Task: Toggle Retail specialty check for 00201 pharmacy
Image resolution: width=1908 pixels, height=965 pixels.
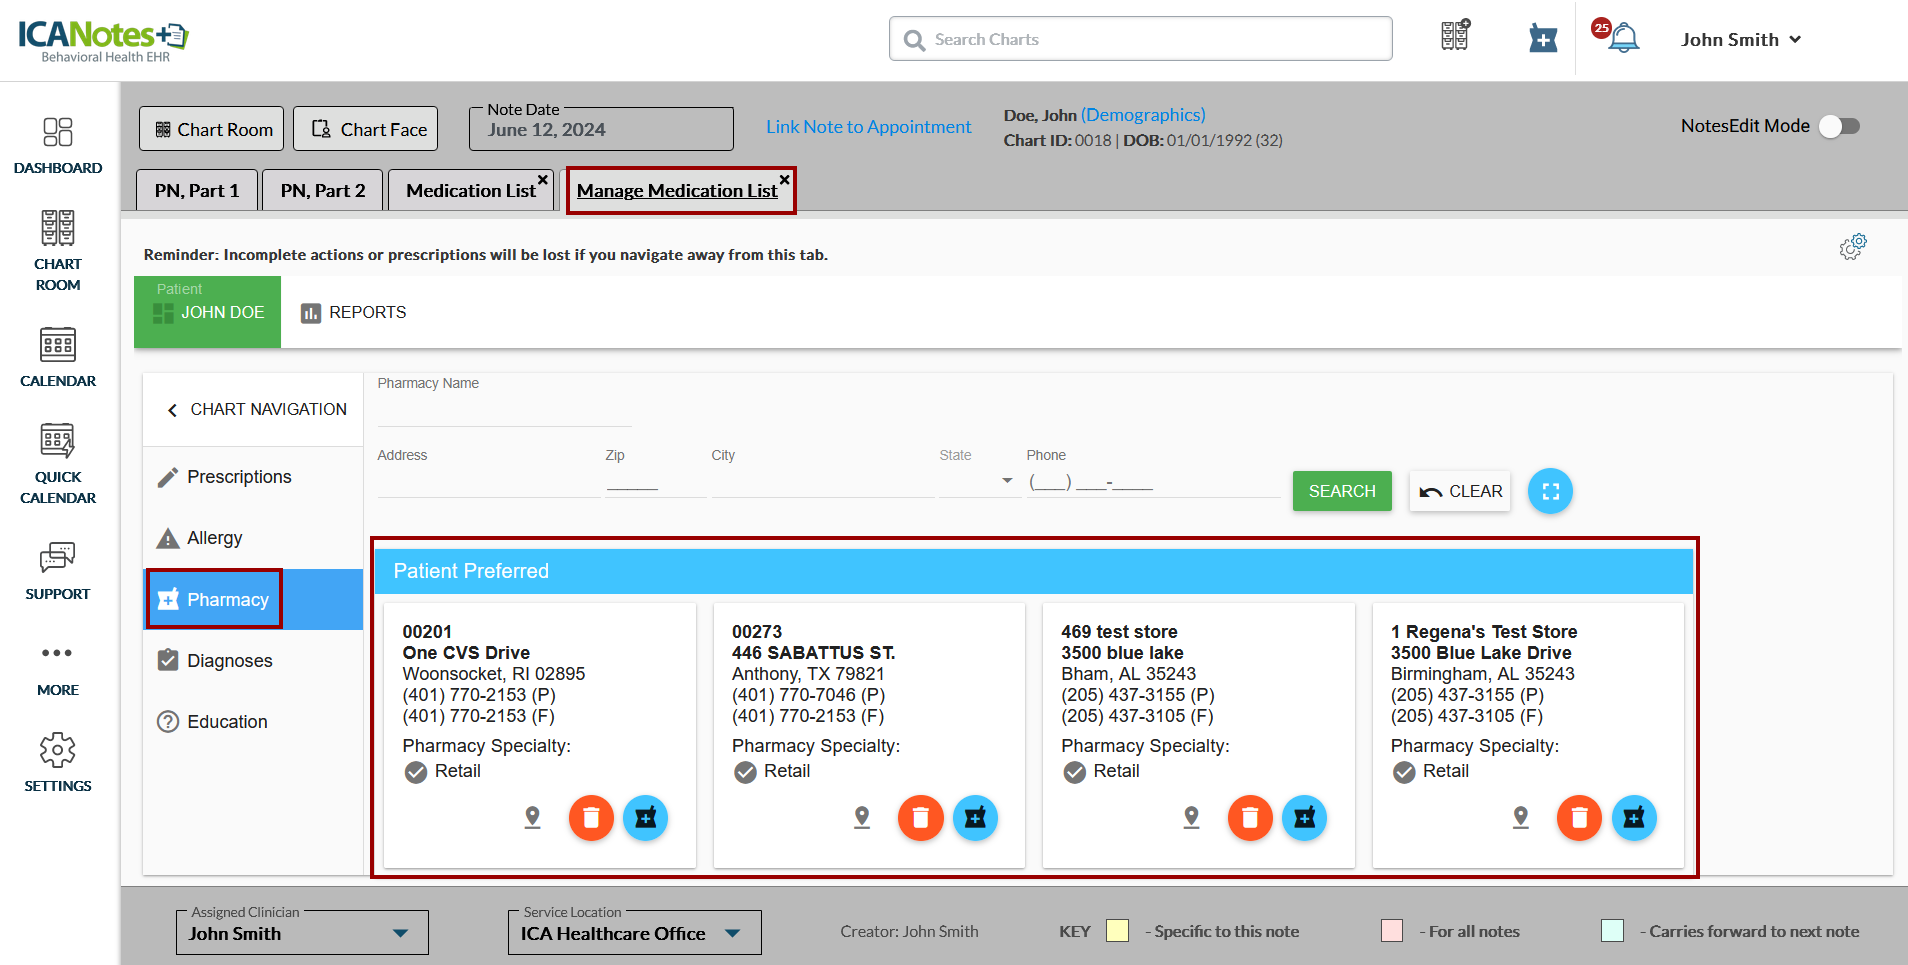Action: pos(416,772)
